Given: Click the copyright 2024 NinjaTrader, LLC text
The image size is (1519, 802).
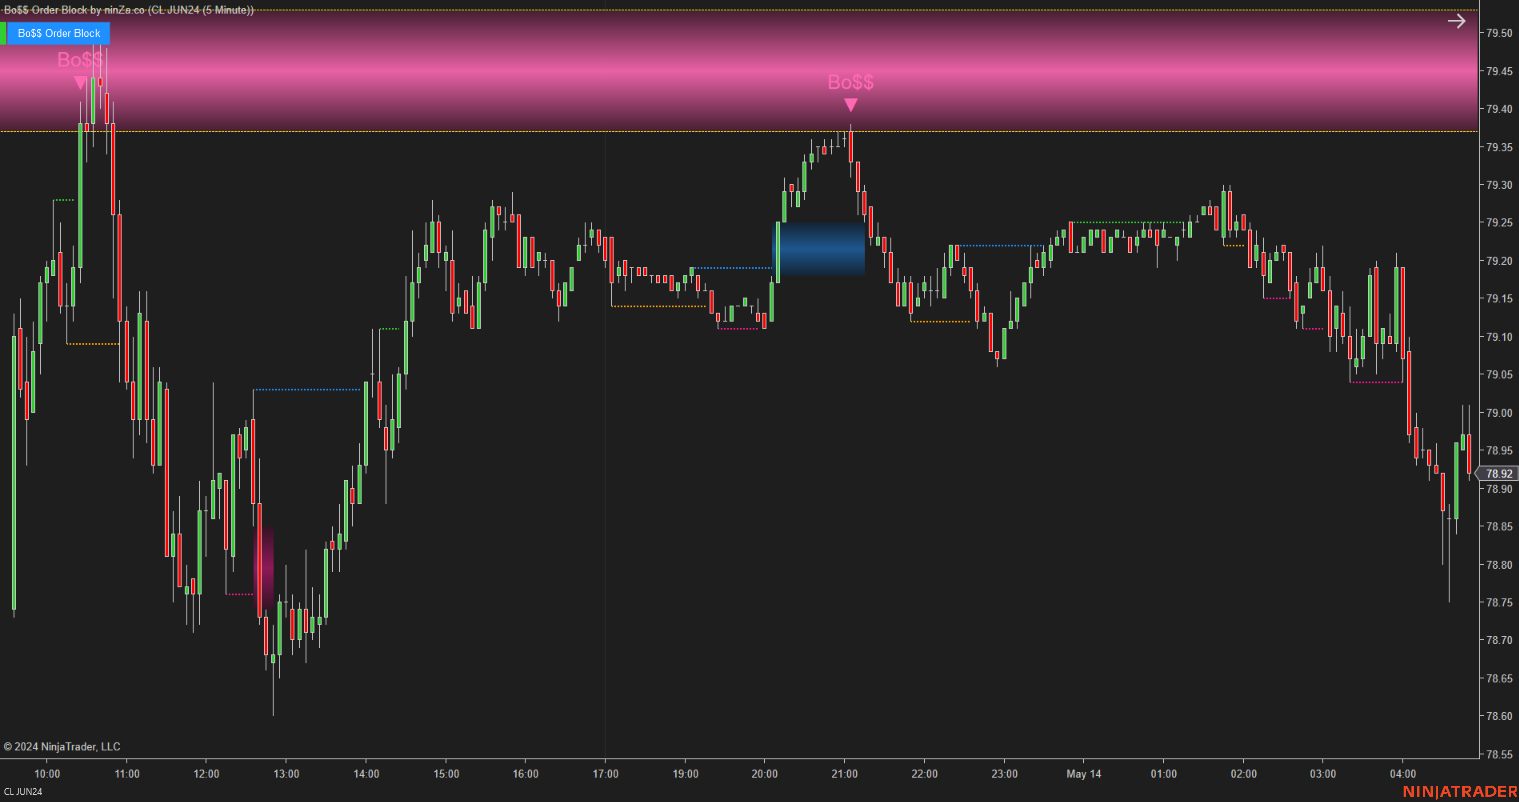Looking at the screenshot, I should [62, 746].
